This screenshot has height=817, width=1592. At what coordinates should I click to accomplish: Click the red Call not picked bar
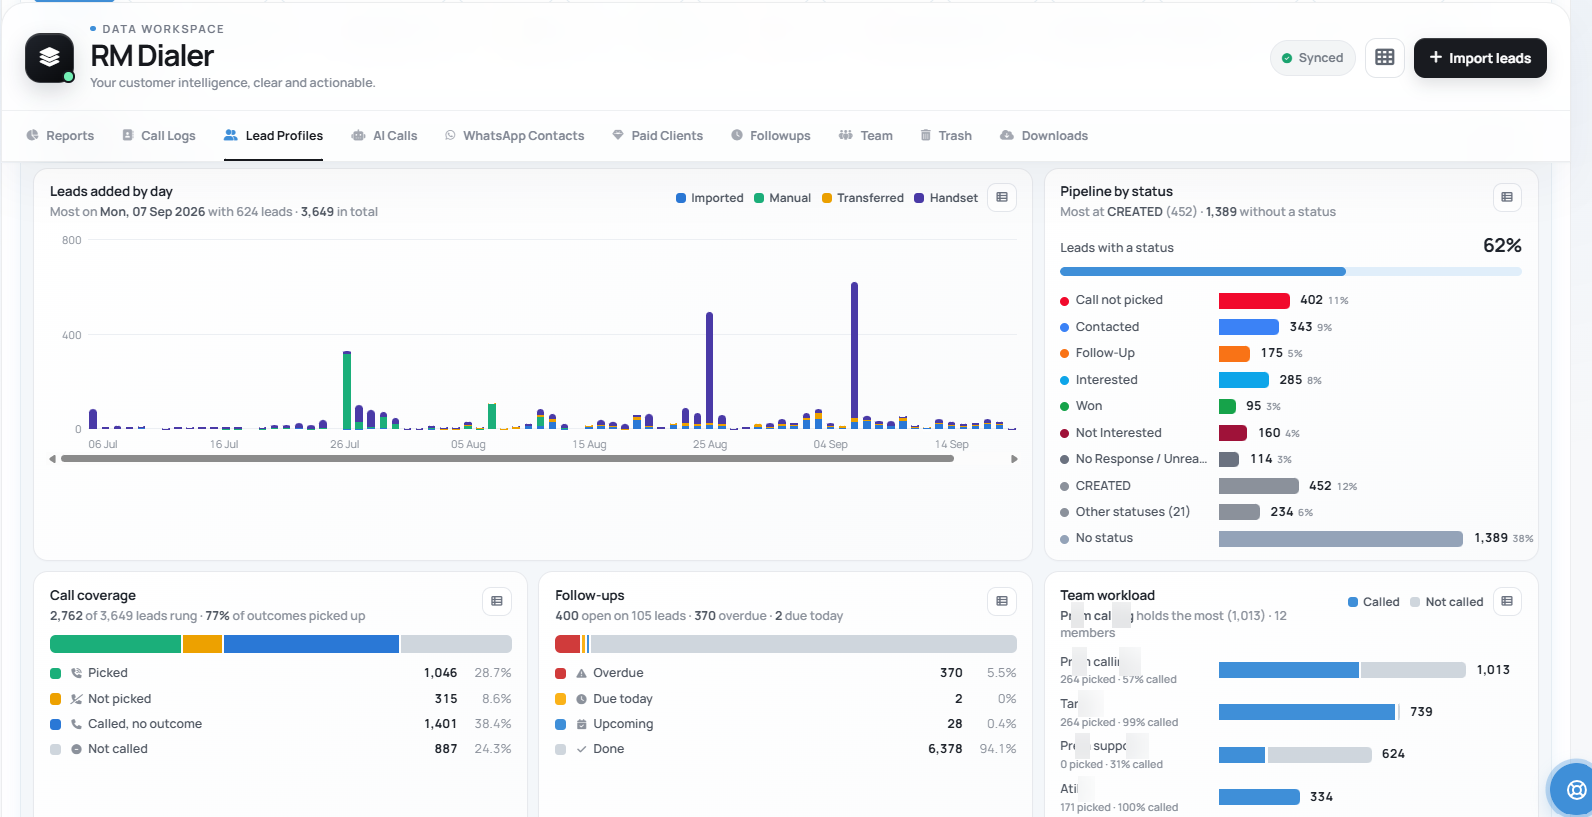coord(1254,300)
